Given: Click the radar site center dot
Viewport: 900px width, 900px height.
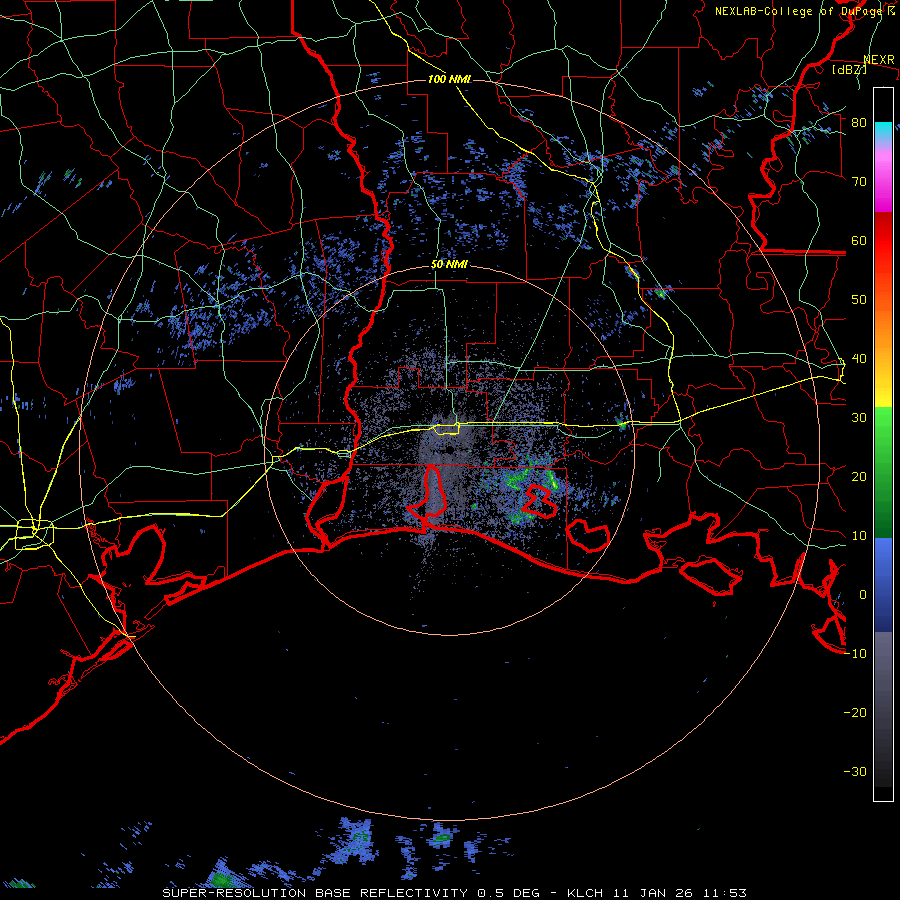Looking at the screenshot, I should pyautogui.click(x=449, y=449).
